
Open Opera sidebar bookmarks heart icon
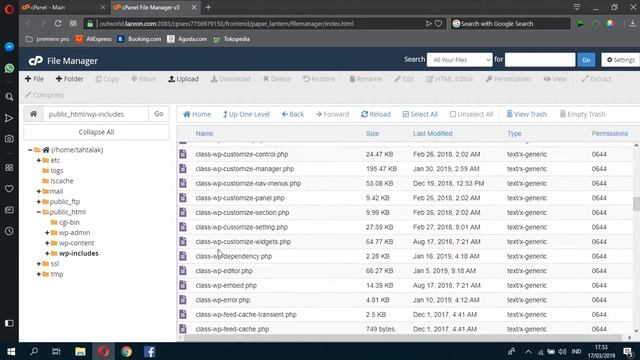[9, 189]
